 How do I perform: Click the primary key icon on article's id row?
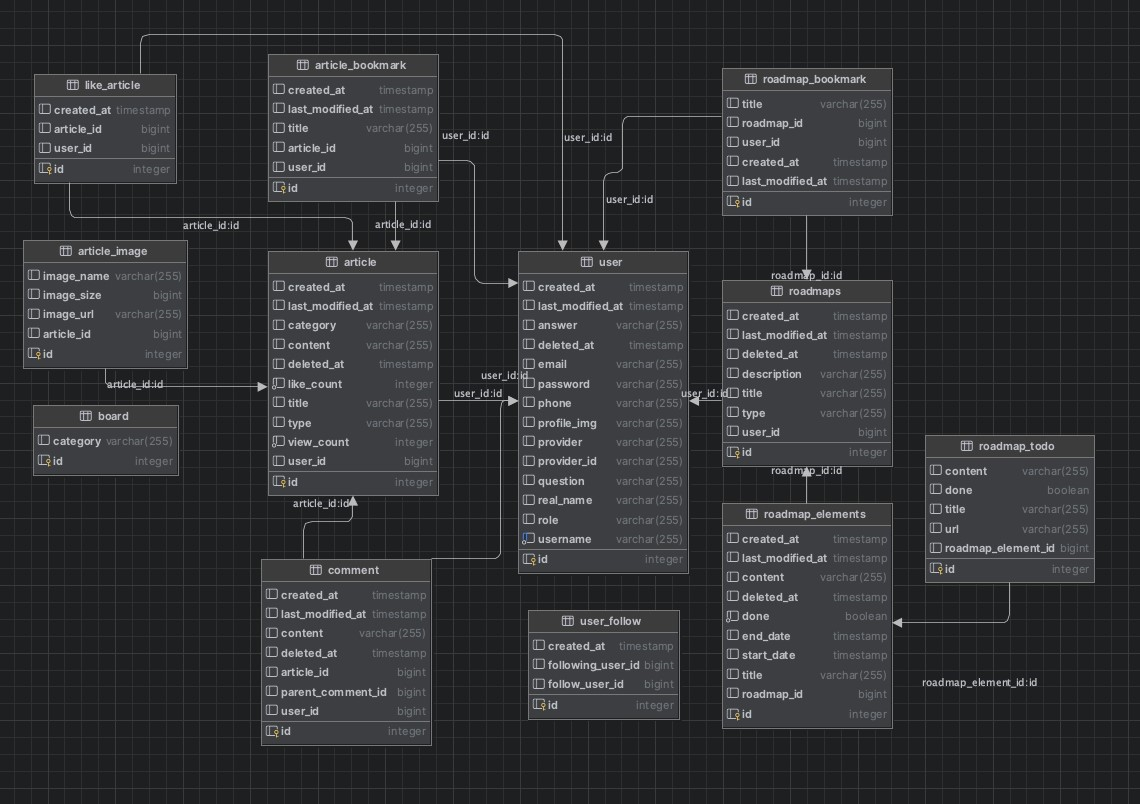(x=278, y=481)
